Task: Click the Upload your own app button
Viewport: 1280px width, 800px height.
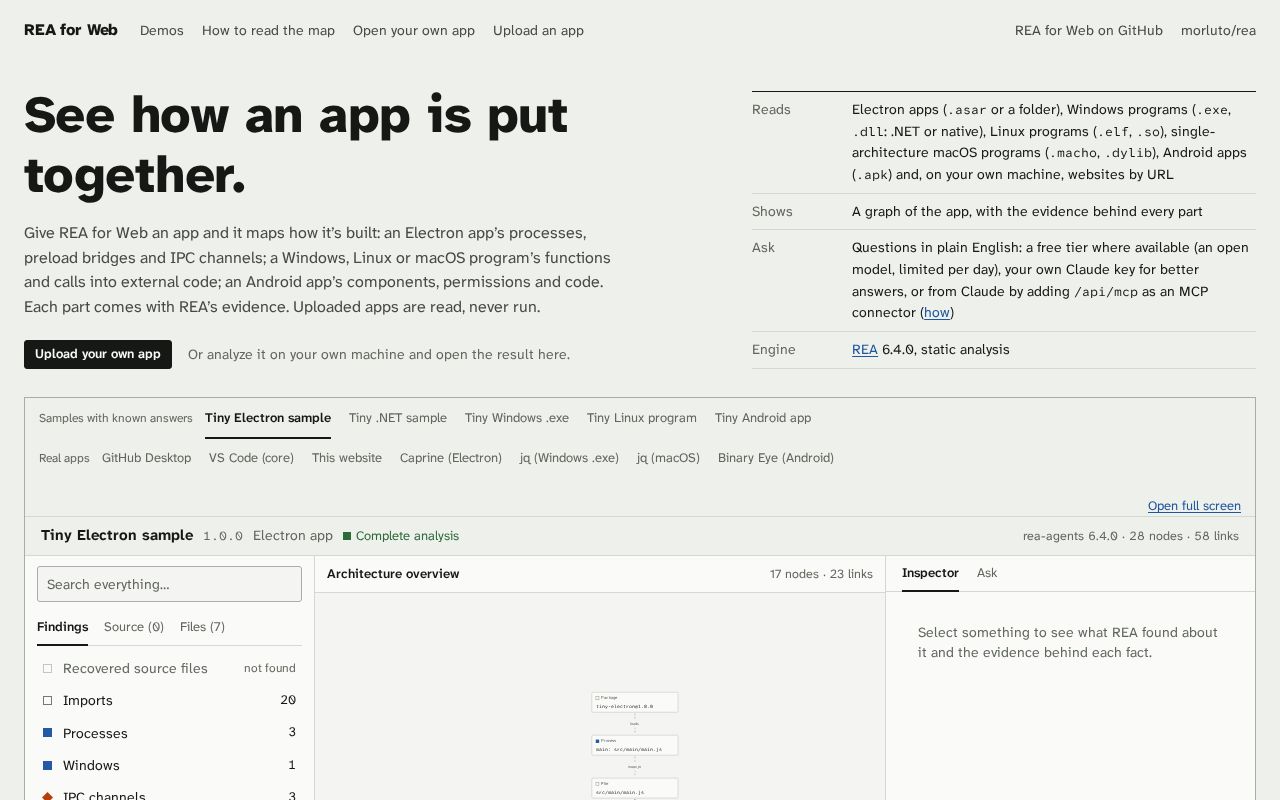Action: pos(98,354)
